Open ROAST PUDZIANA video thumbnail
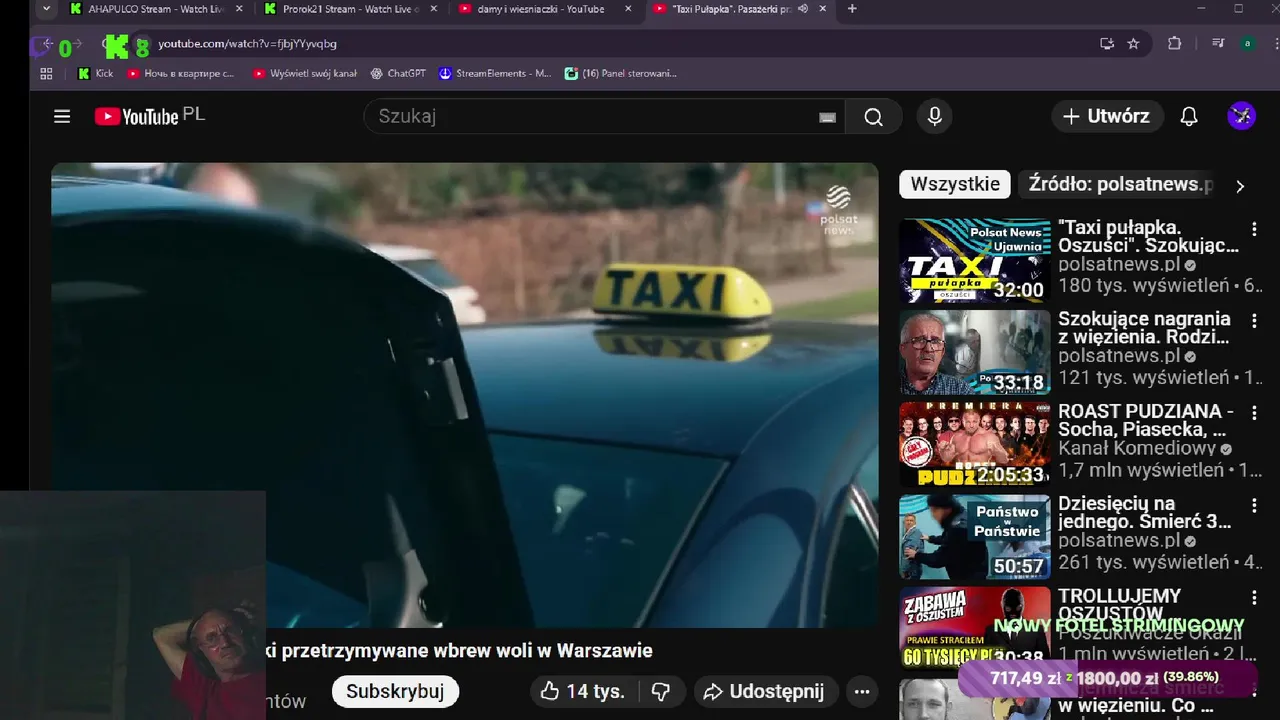Screen dimensions: 1280x720 974,445
